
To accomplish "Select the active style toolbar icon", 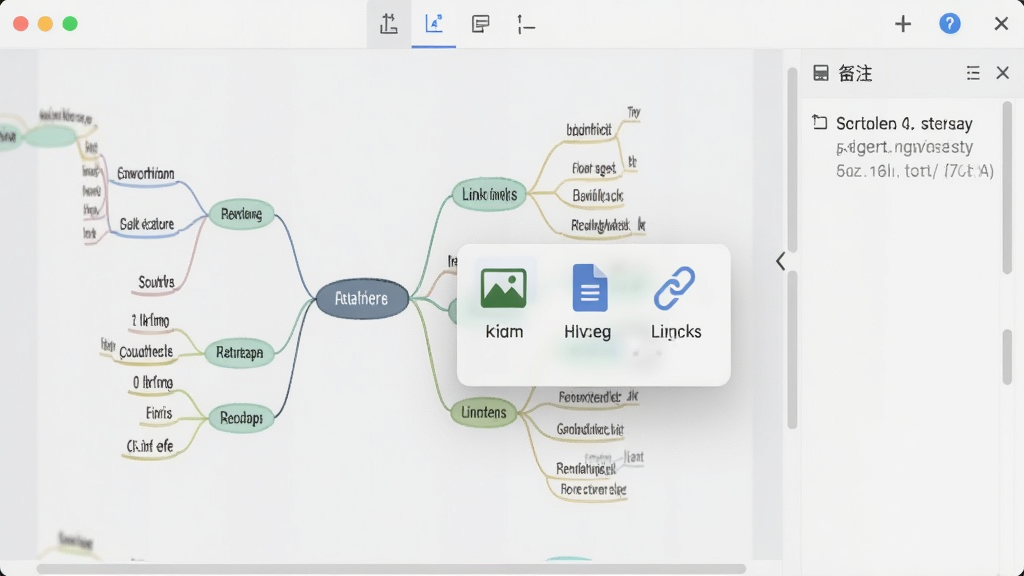I will (x=434, y=24).
